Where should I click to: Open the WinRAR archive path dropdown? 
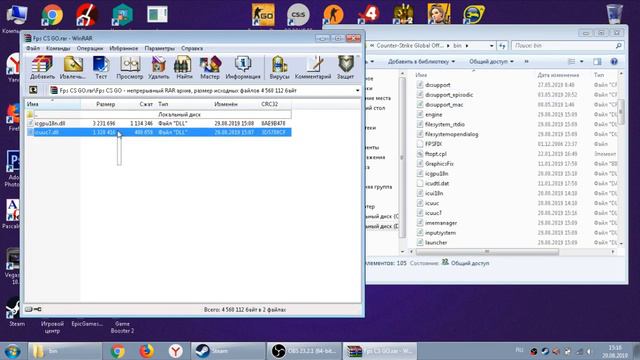pyautogui.click(x=358, y=91)
